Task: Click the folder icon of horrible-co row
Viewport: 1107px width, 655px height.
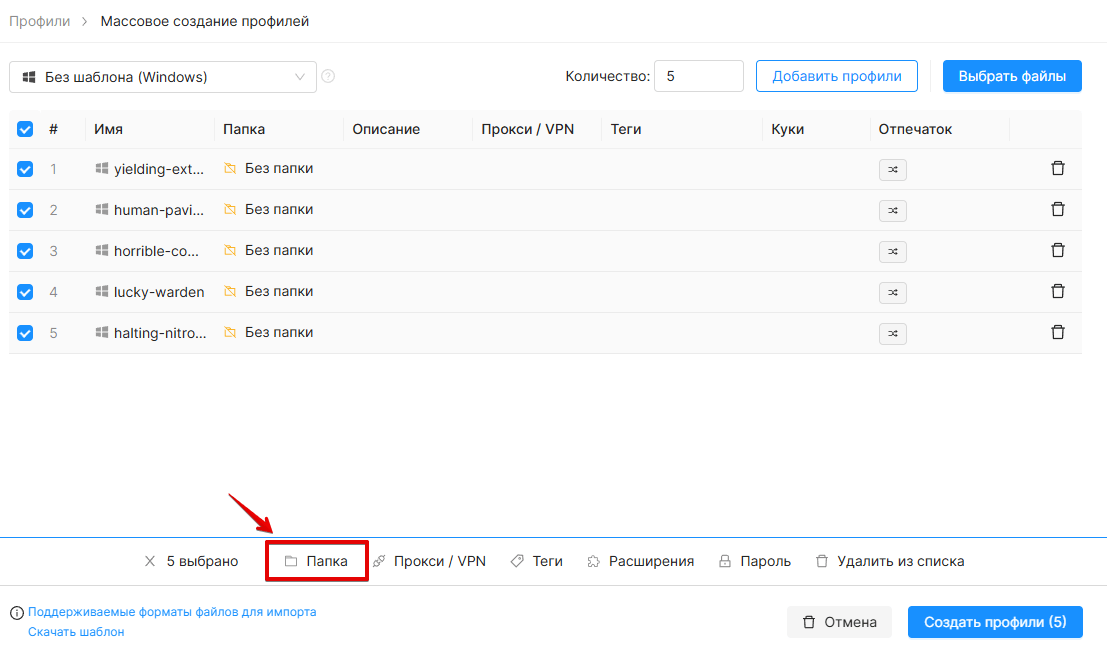Action: 230,250
